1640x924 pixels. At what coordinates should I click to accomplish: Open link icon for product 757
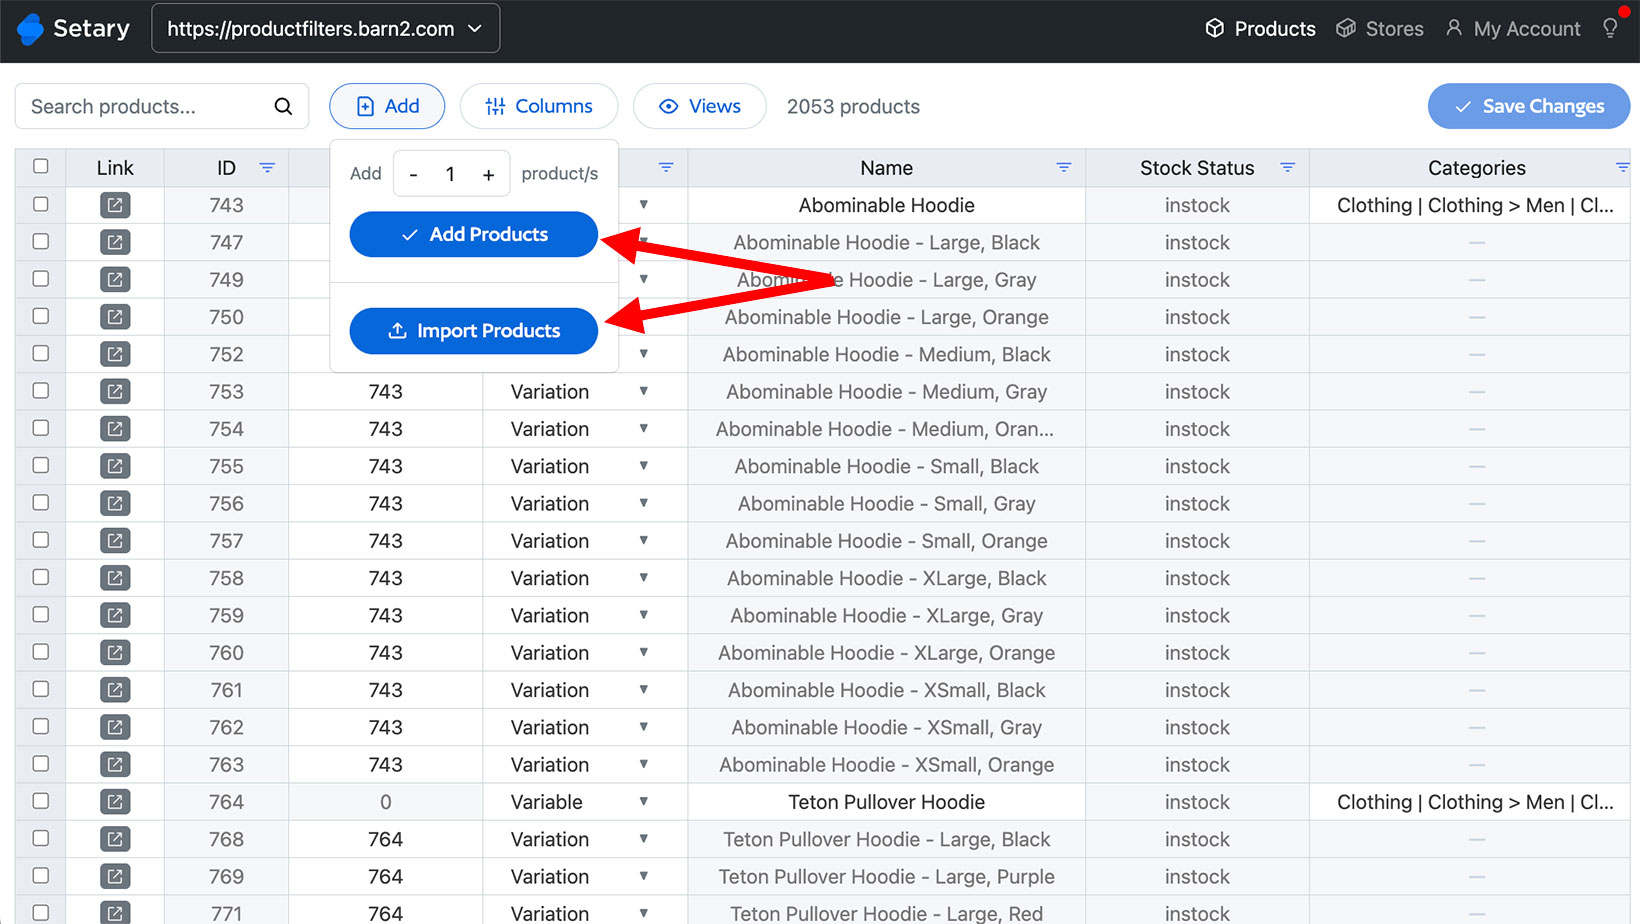[115, 541]
